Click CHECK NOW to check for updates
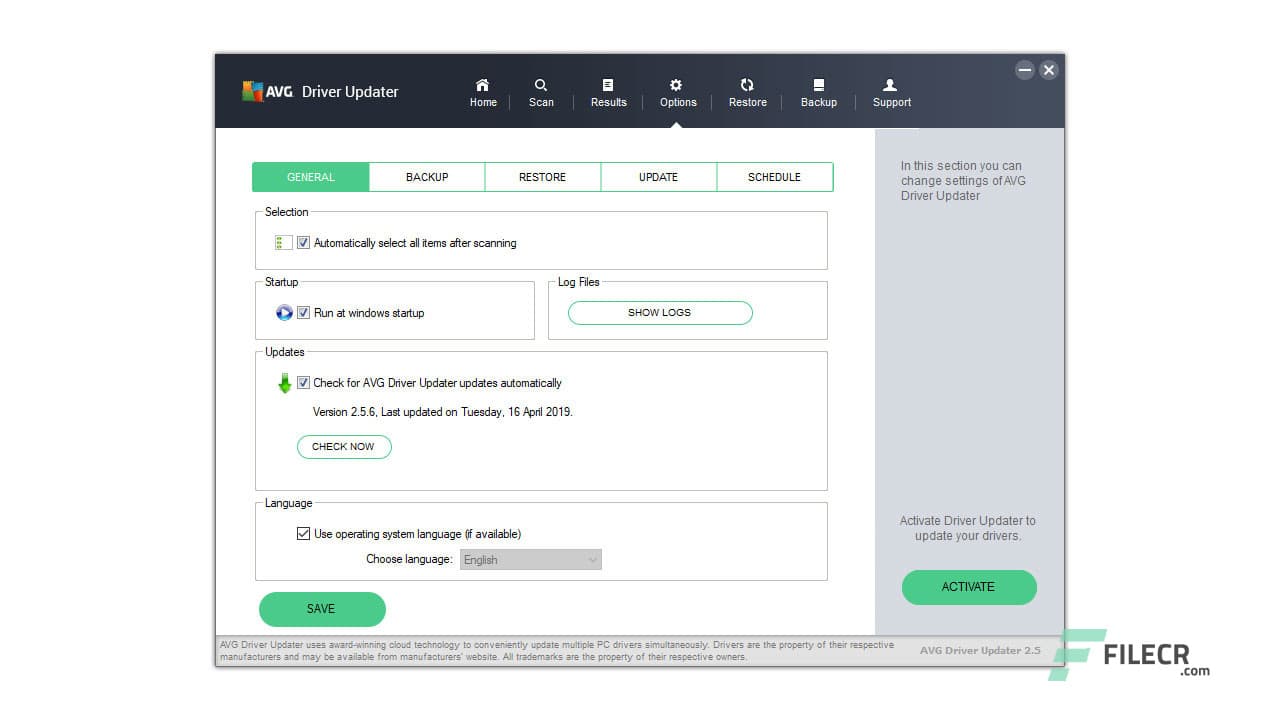This screenshot has height=720, width=1280. (x=344, y=447)
